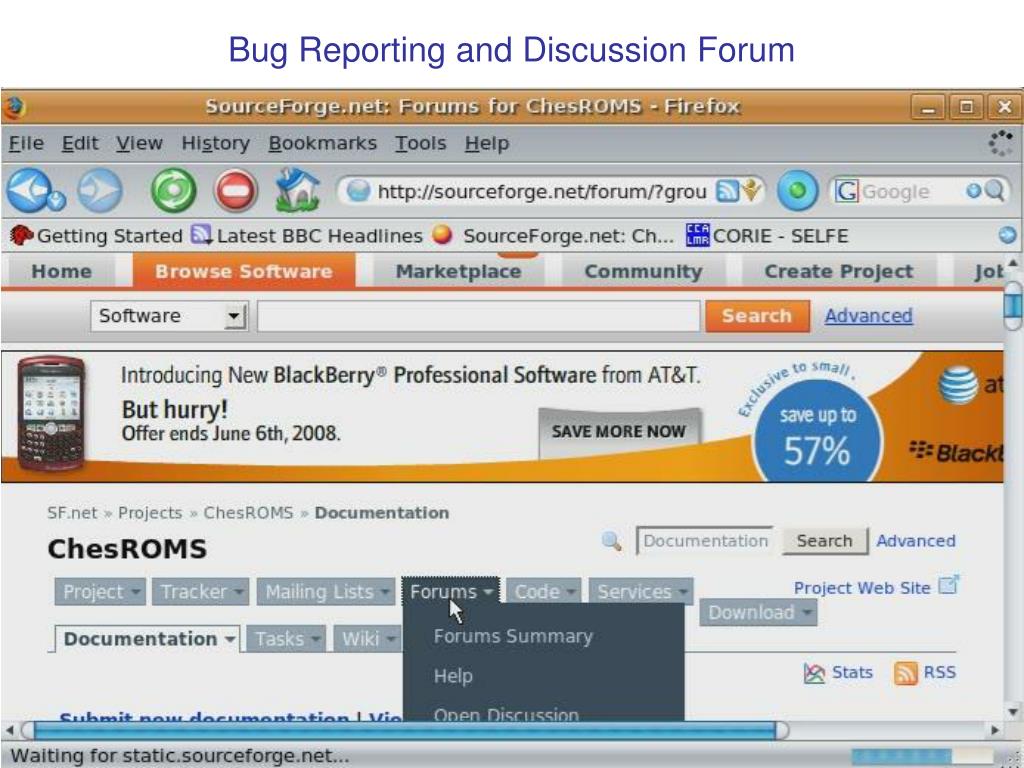Open the SourceForge.net: Ch... bookmark
The height and width of the screenshot is (768, 1024).
pos(553,236)
